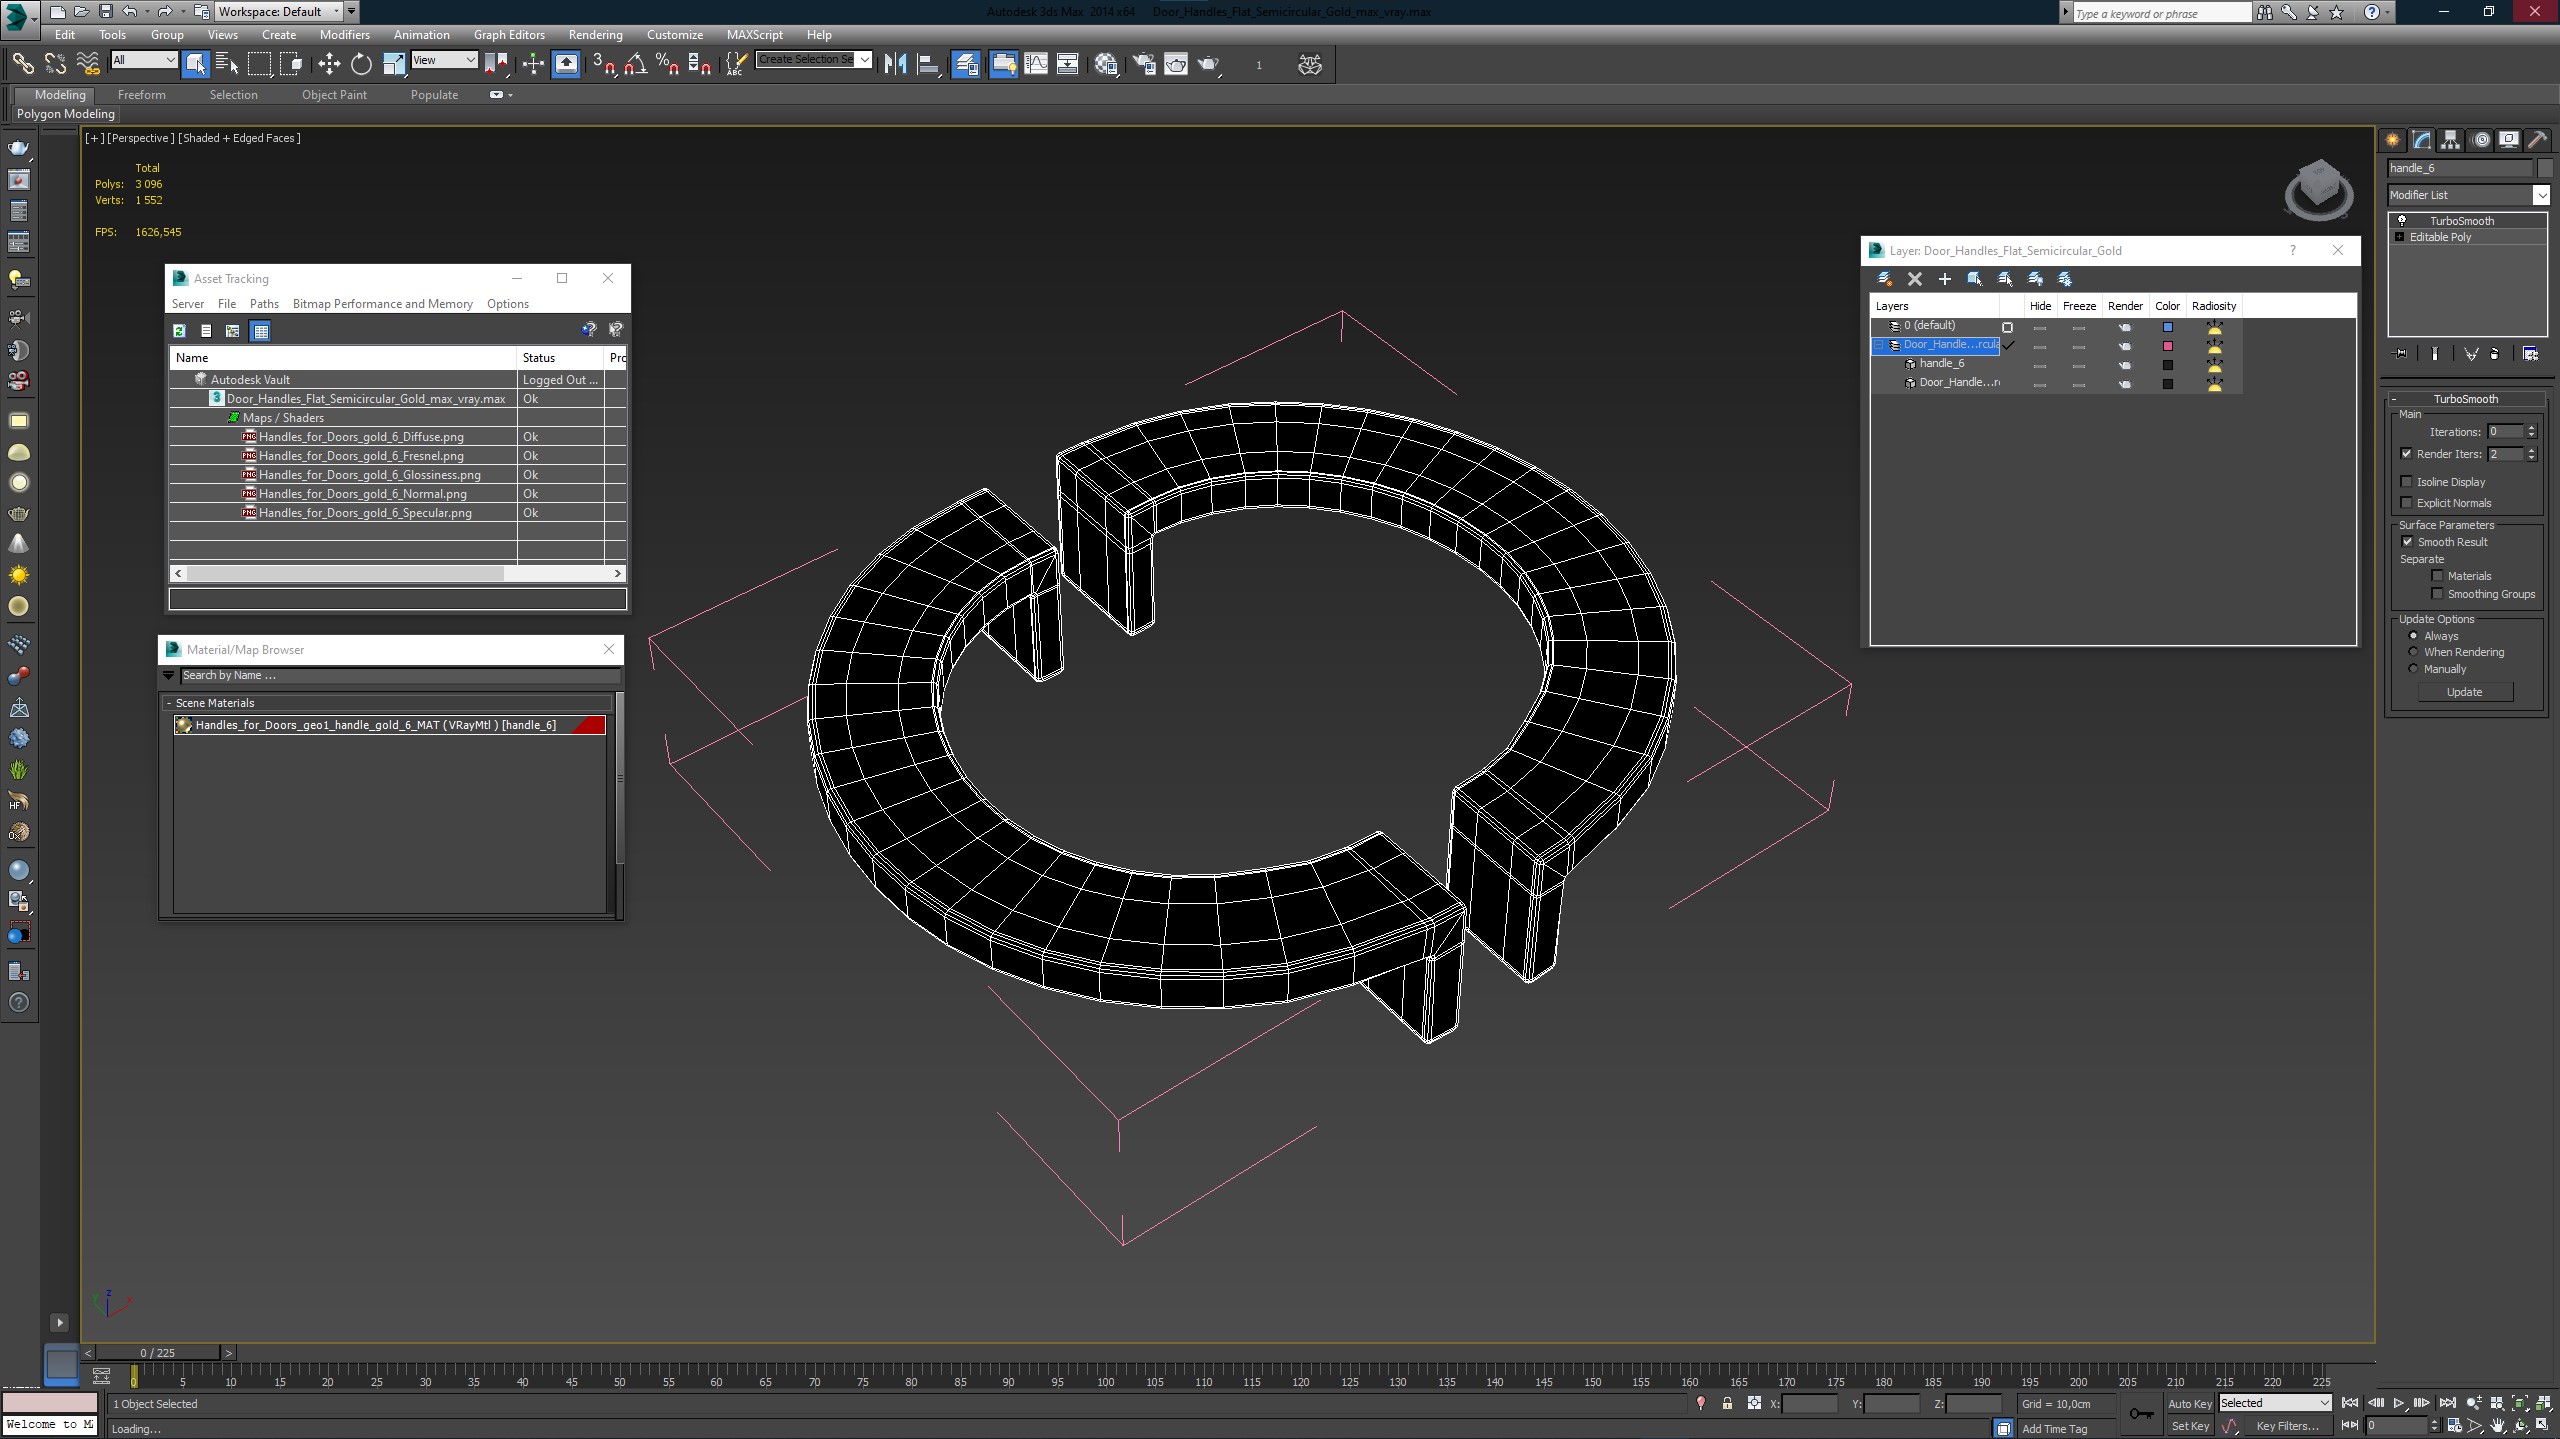Open the MAXScript menu
The height and width of the screenshot is (1439, 2560).
tap(754, 35)
